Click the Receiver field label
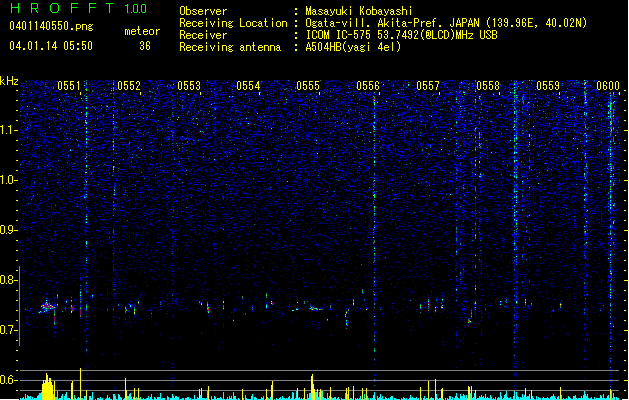 (x=203, y=35)
